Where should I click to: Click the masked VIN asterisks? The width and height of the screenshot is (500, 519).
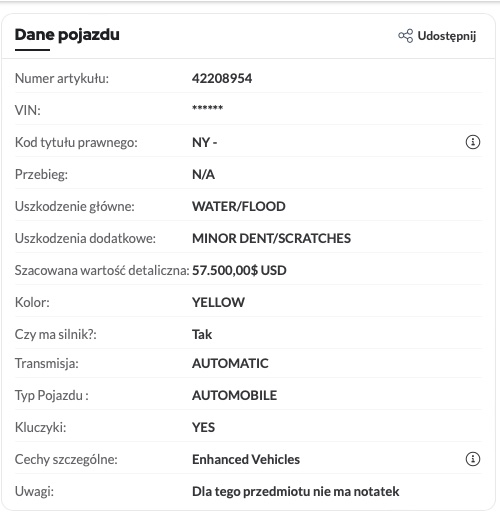click(207, 108)
